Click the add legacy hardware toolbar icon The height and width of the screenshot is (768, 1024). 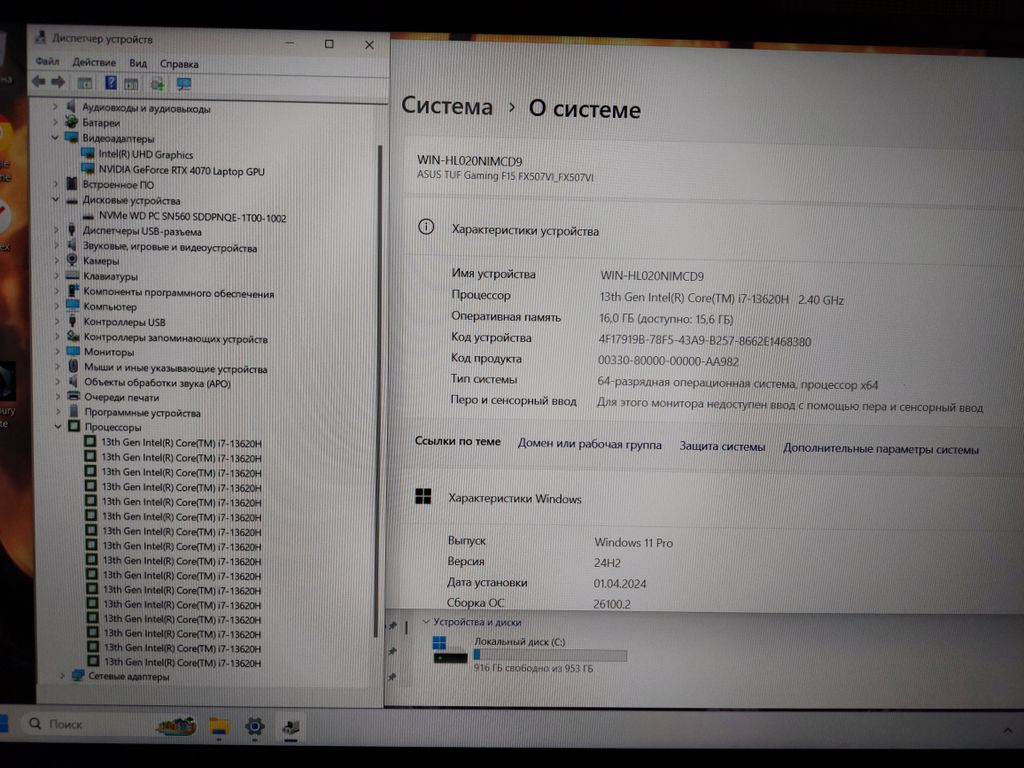pyautogui.click(x=158, y=84)
